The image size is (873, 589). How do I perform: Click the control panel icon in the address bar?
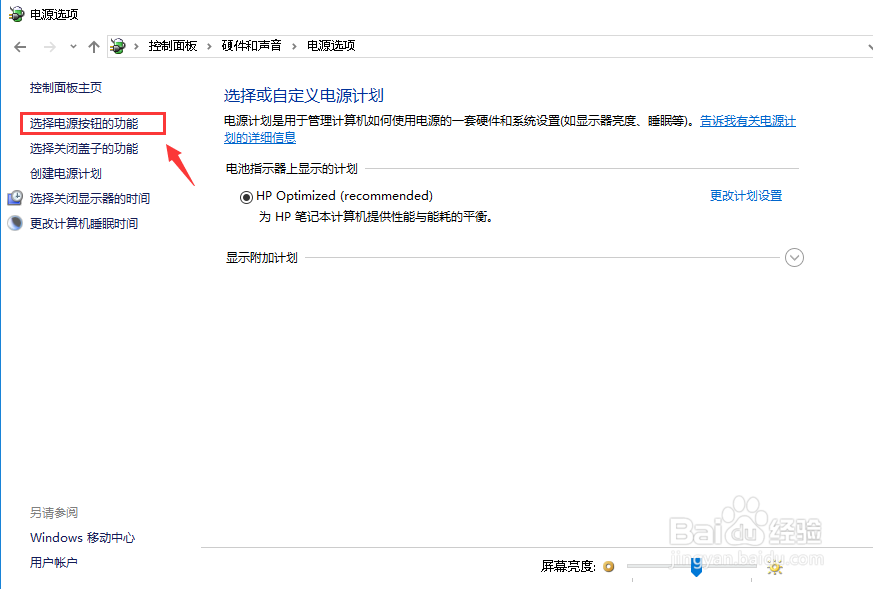click(117, 45)
